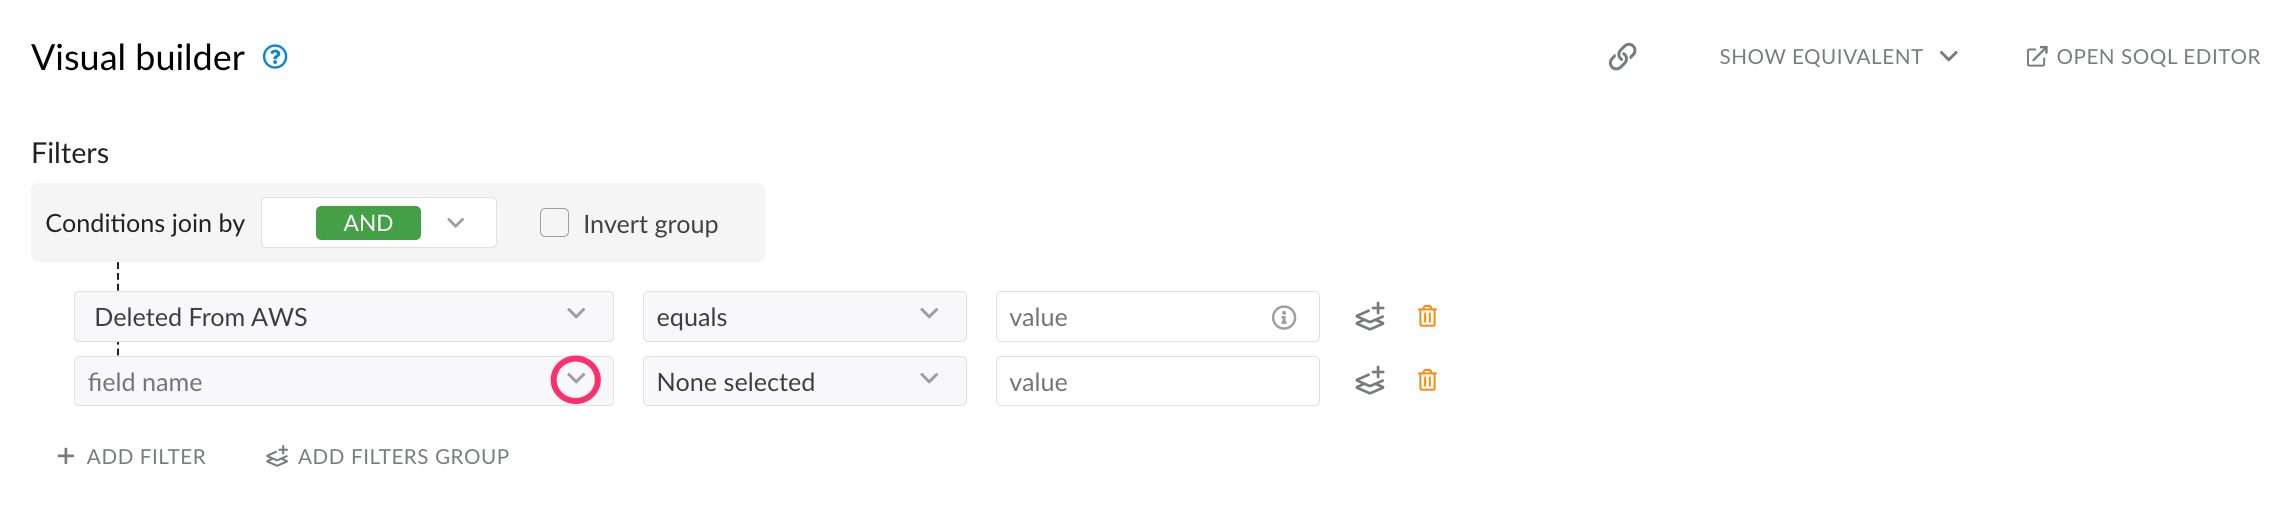2286x514 pixels.
Task: Open the equals operator dropdown
Action: pos(929,314)
